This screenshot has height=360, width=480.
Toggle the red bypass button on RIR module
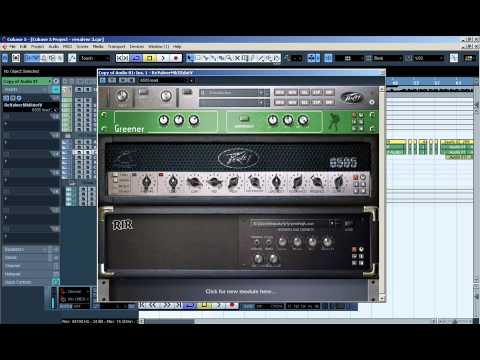pos(354,249)
